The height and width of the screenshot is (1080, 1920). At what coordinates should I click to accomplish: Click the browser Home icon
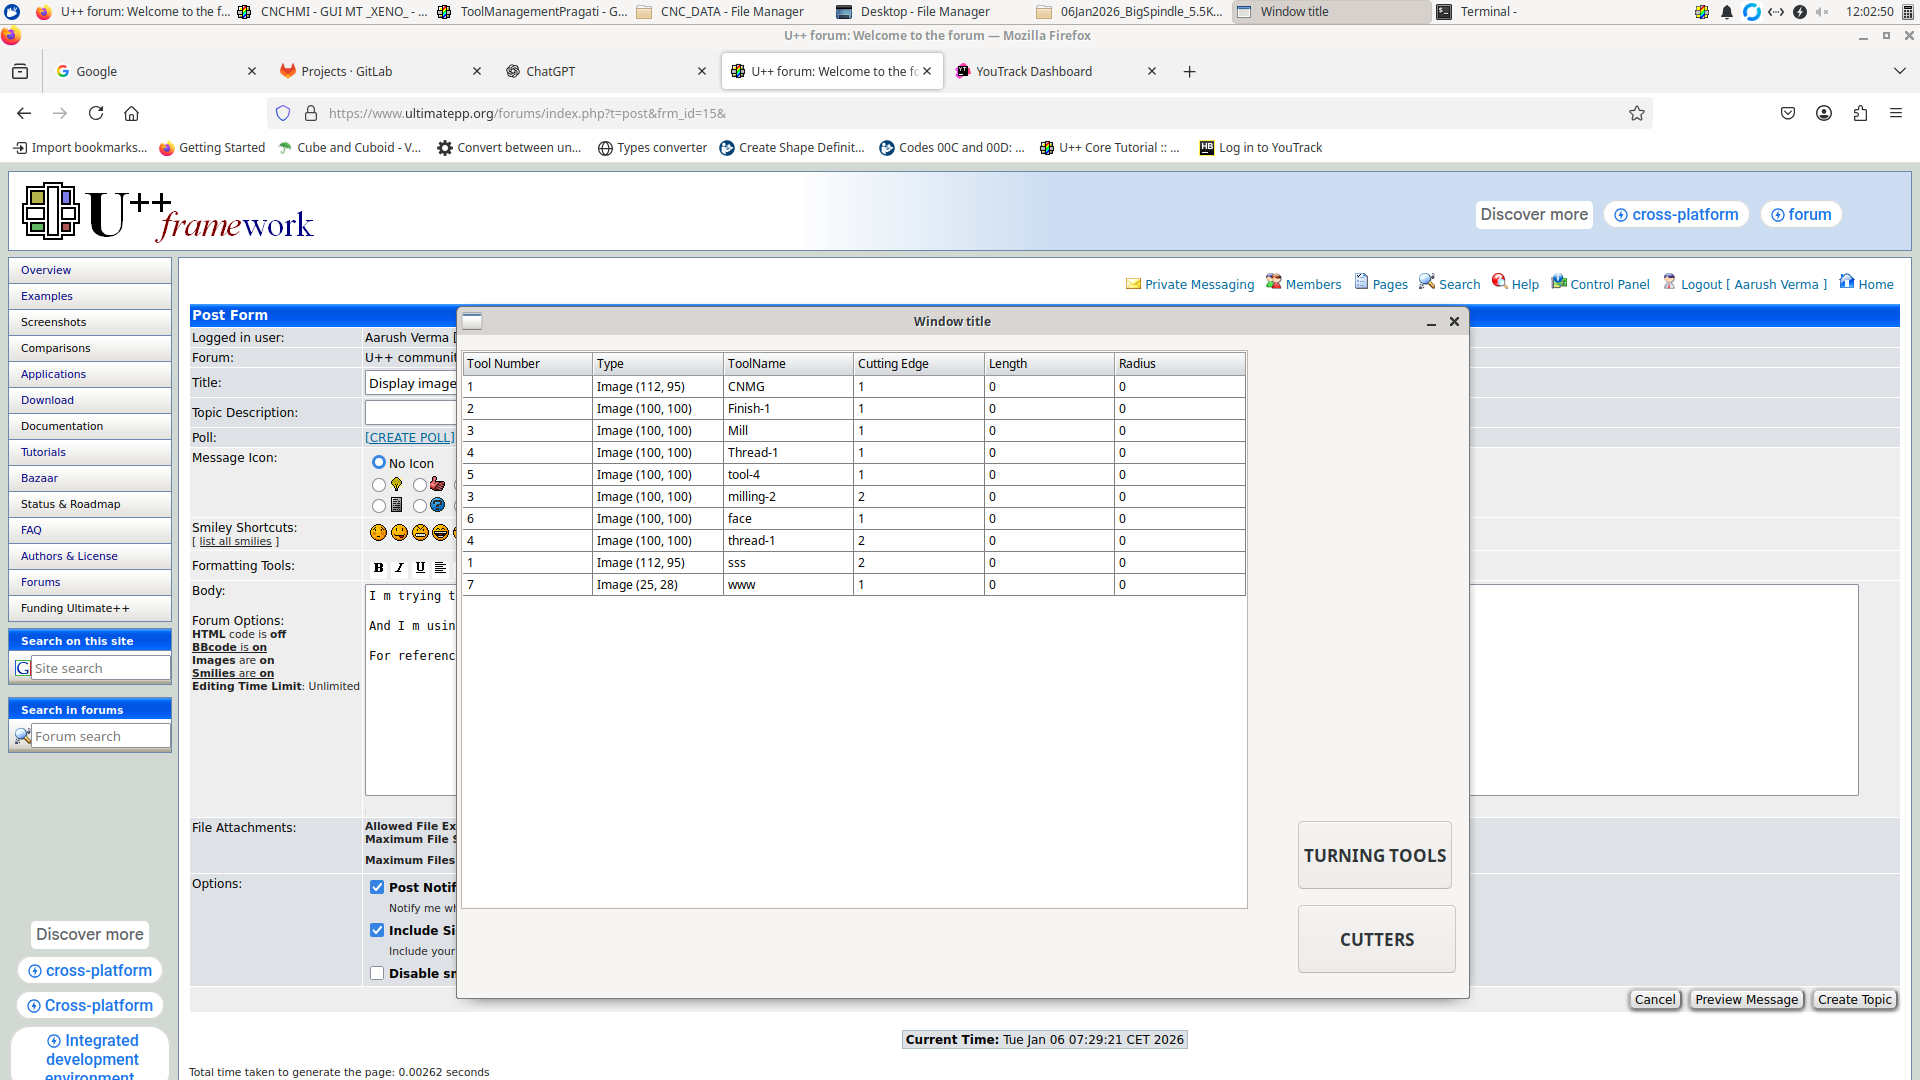tap(131, 113)
